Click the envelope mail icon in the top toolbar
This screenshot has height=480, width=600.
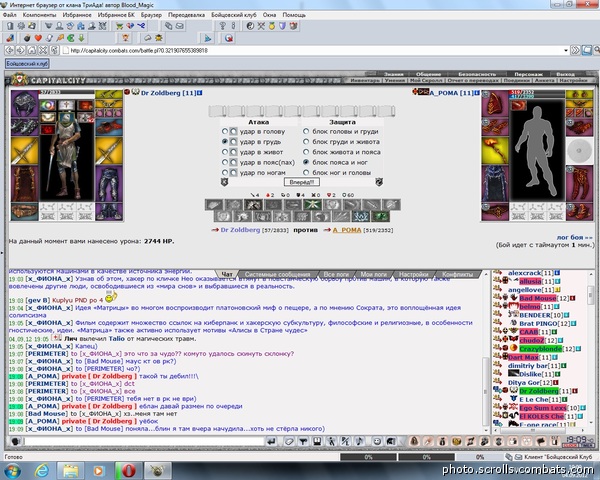(x=179, y=26)
